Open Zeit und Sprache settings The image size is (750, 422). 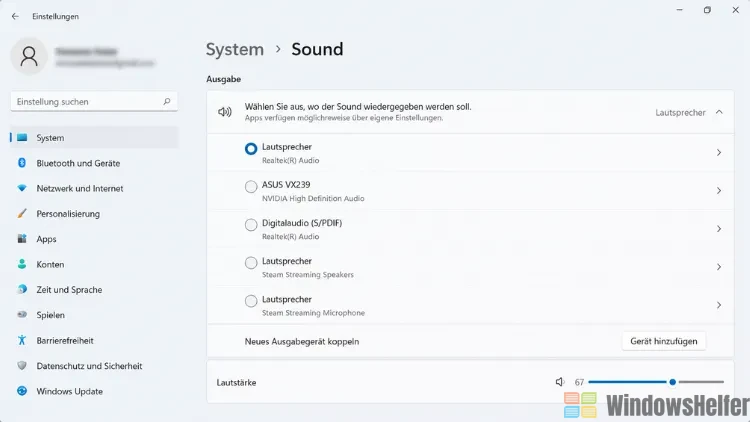click(94, 289)
